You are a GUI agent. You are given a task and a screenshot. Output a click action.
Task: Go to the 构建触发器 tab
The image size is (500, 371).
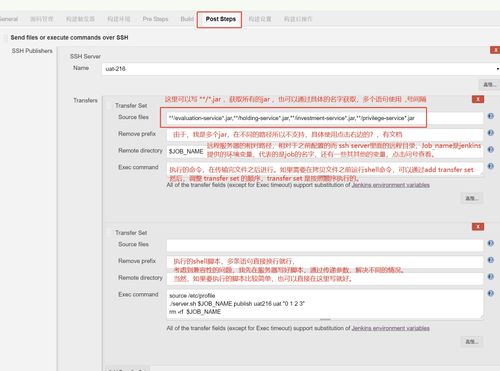pos(80,19)
